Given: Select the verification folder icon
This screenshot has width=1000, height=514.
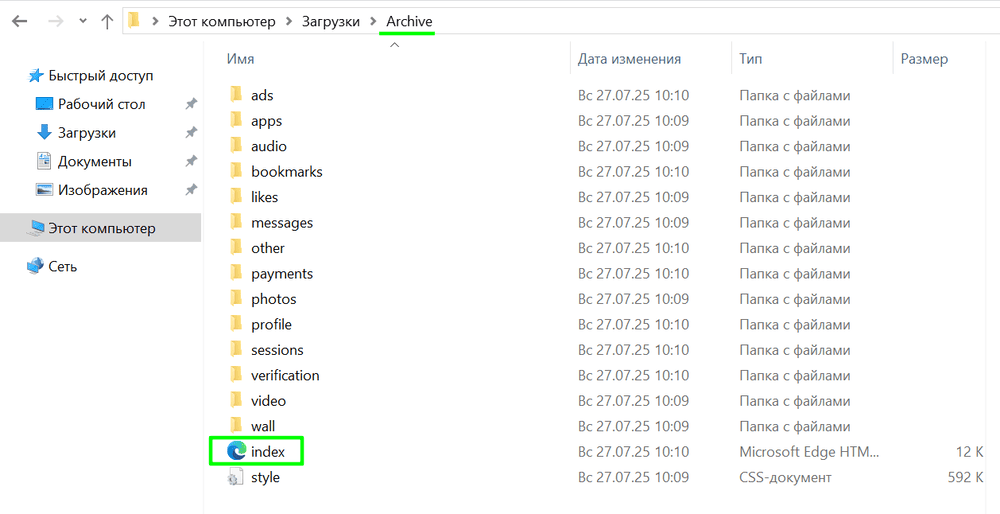Looking at the screenshot, I should tap(236, 375).
